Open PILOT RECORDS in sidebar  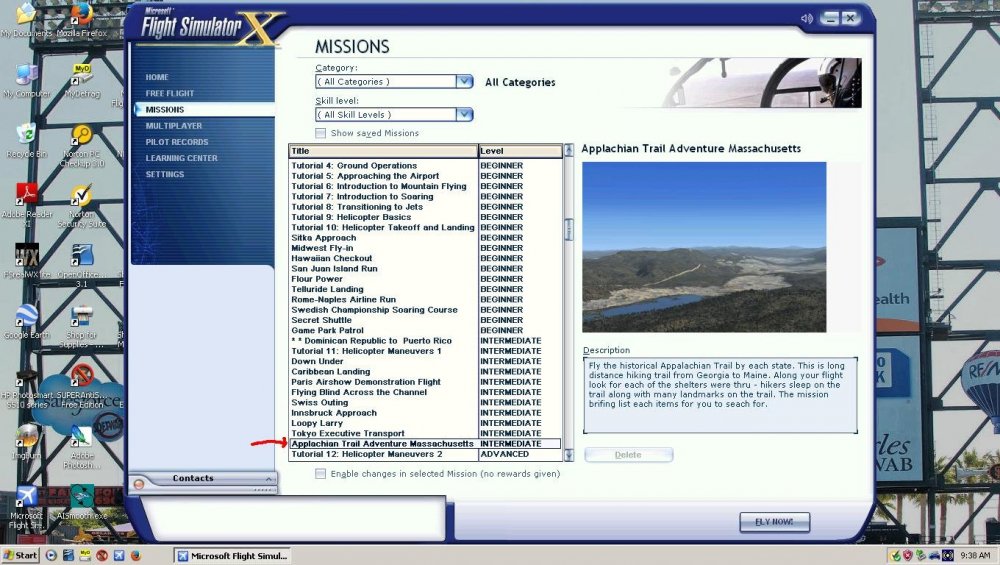tap(177, 142)
